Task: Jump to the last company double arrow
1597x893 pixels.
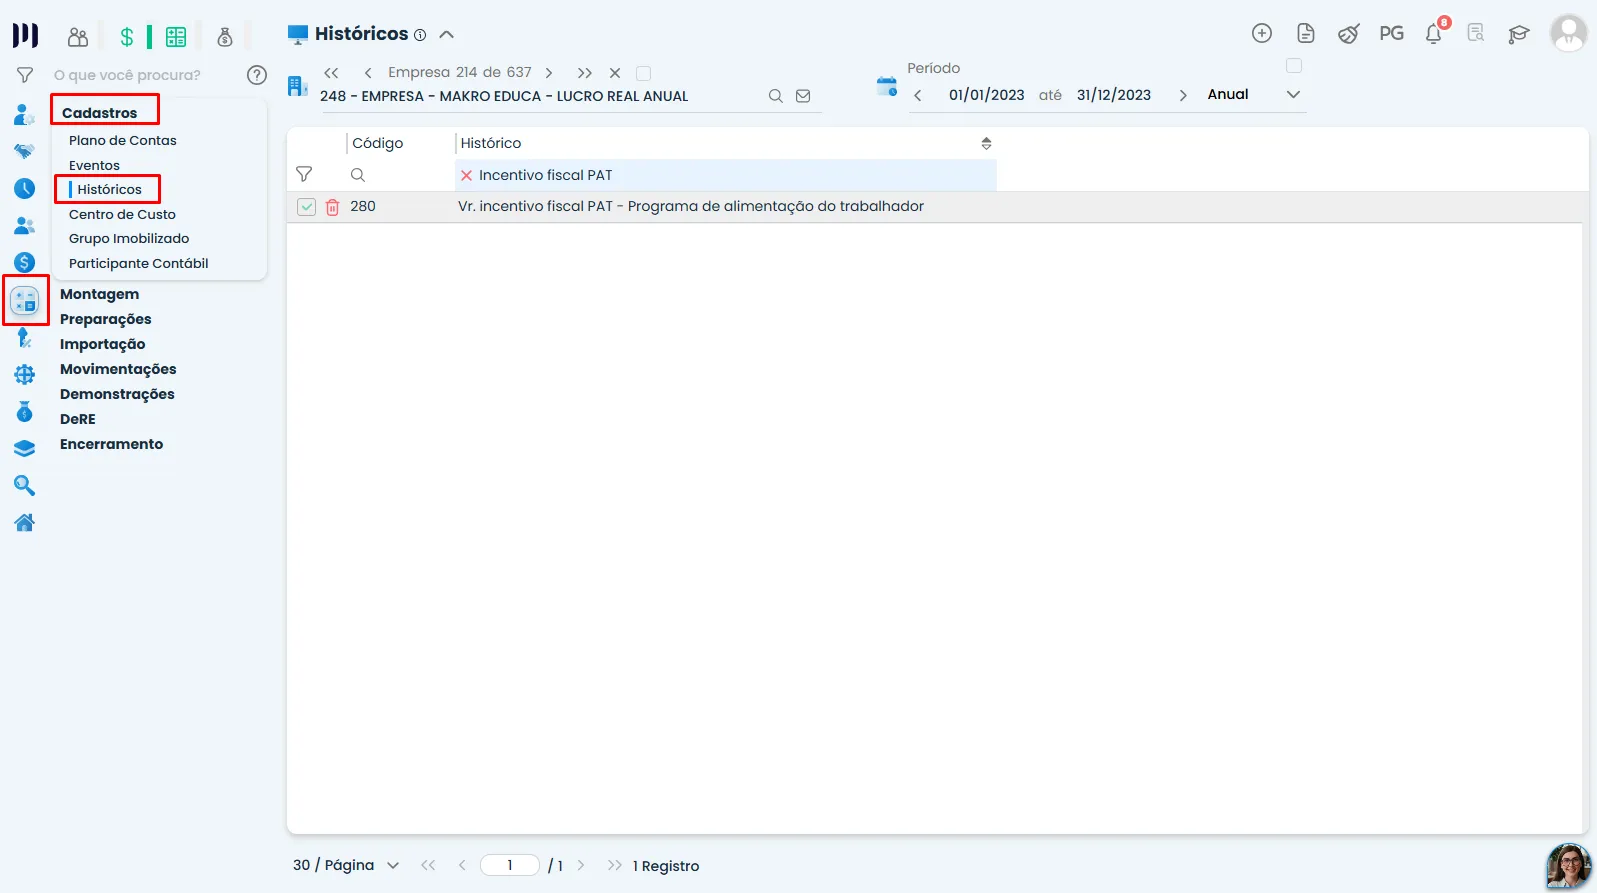Action: (585, 73)
